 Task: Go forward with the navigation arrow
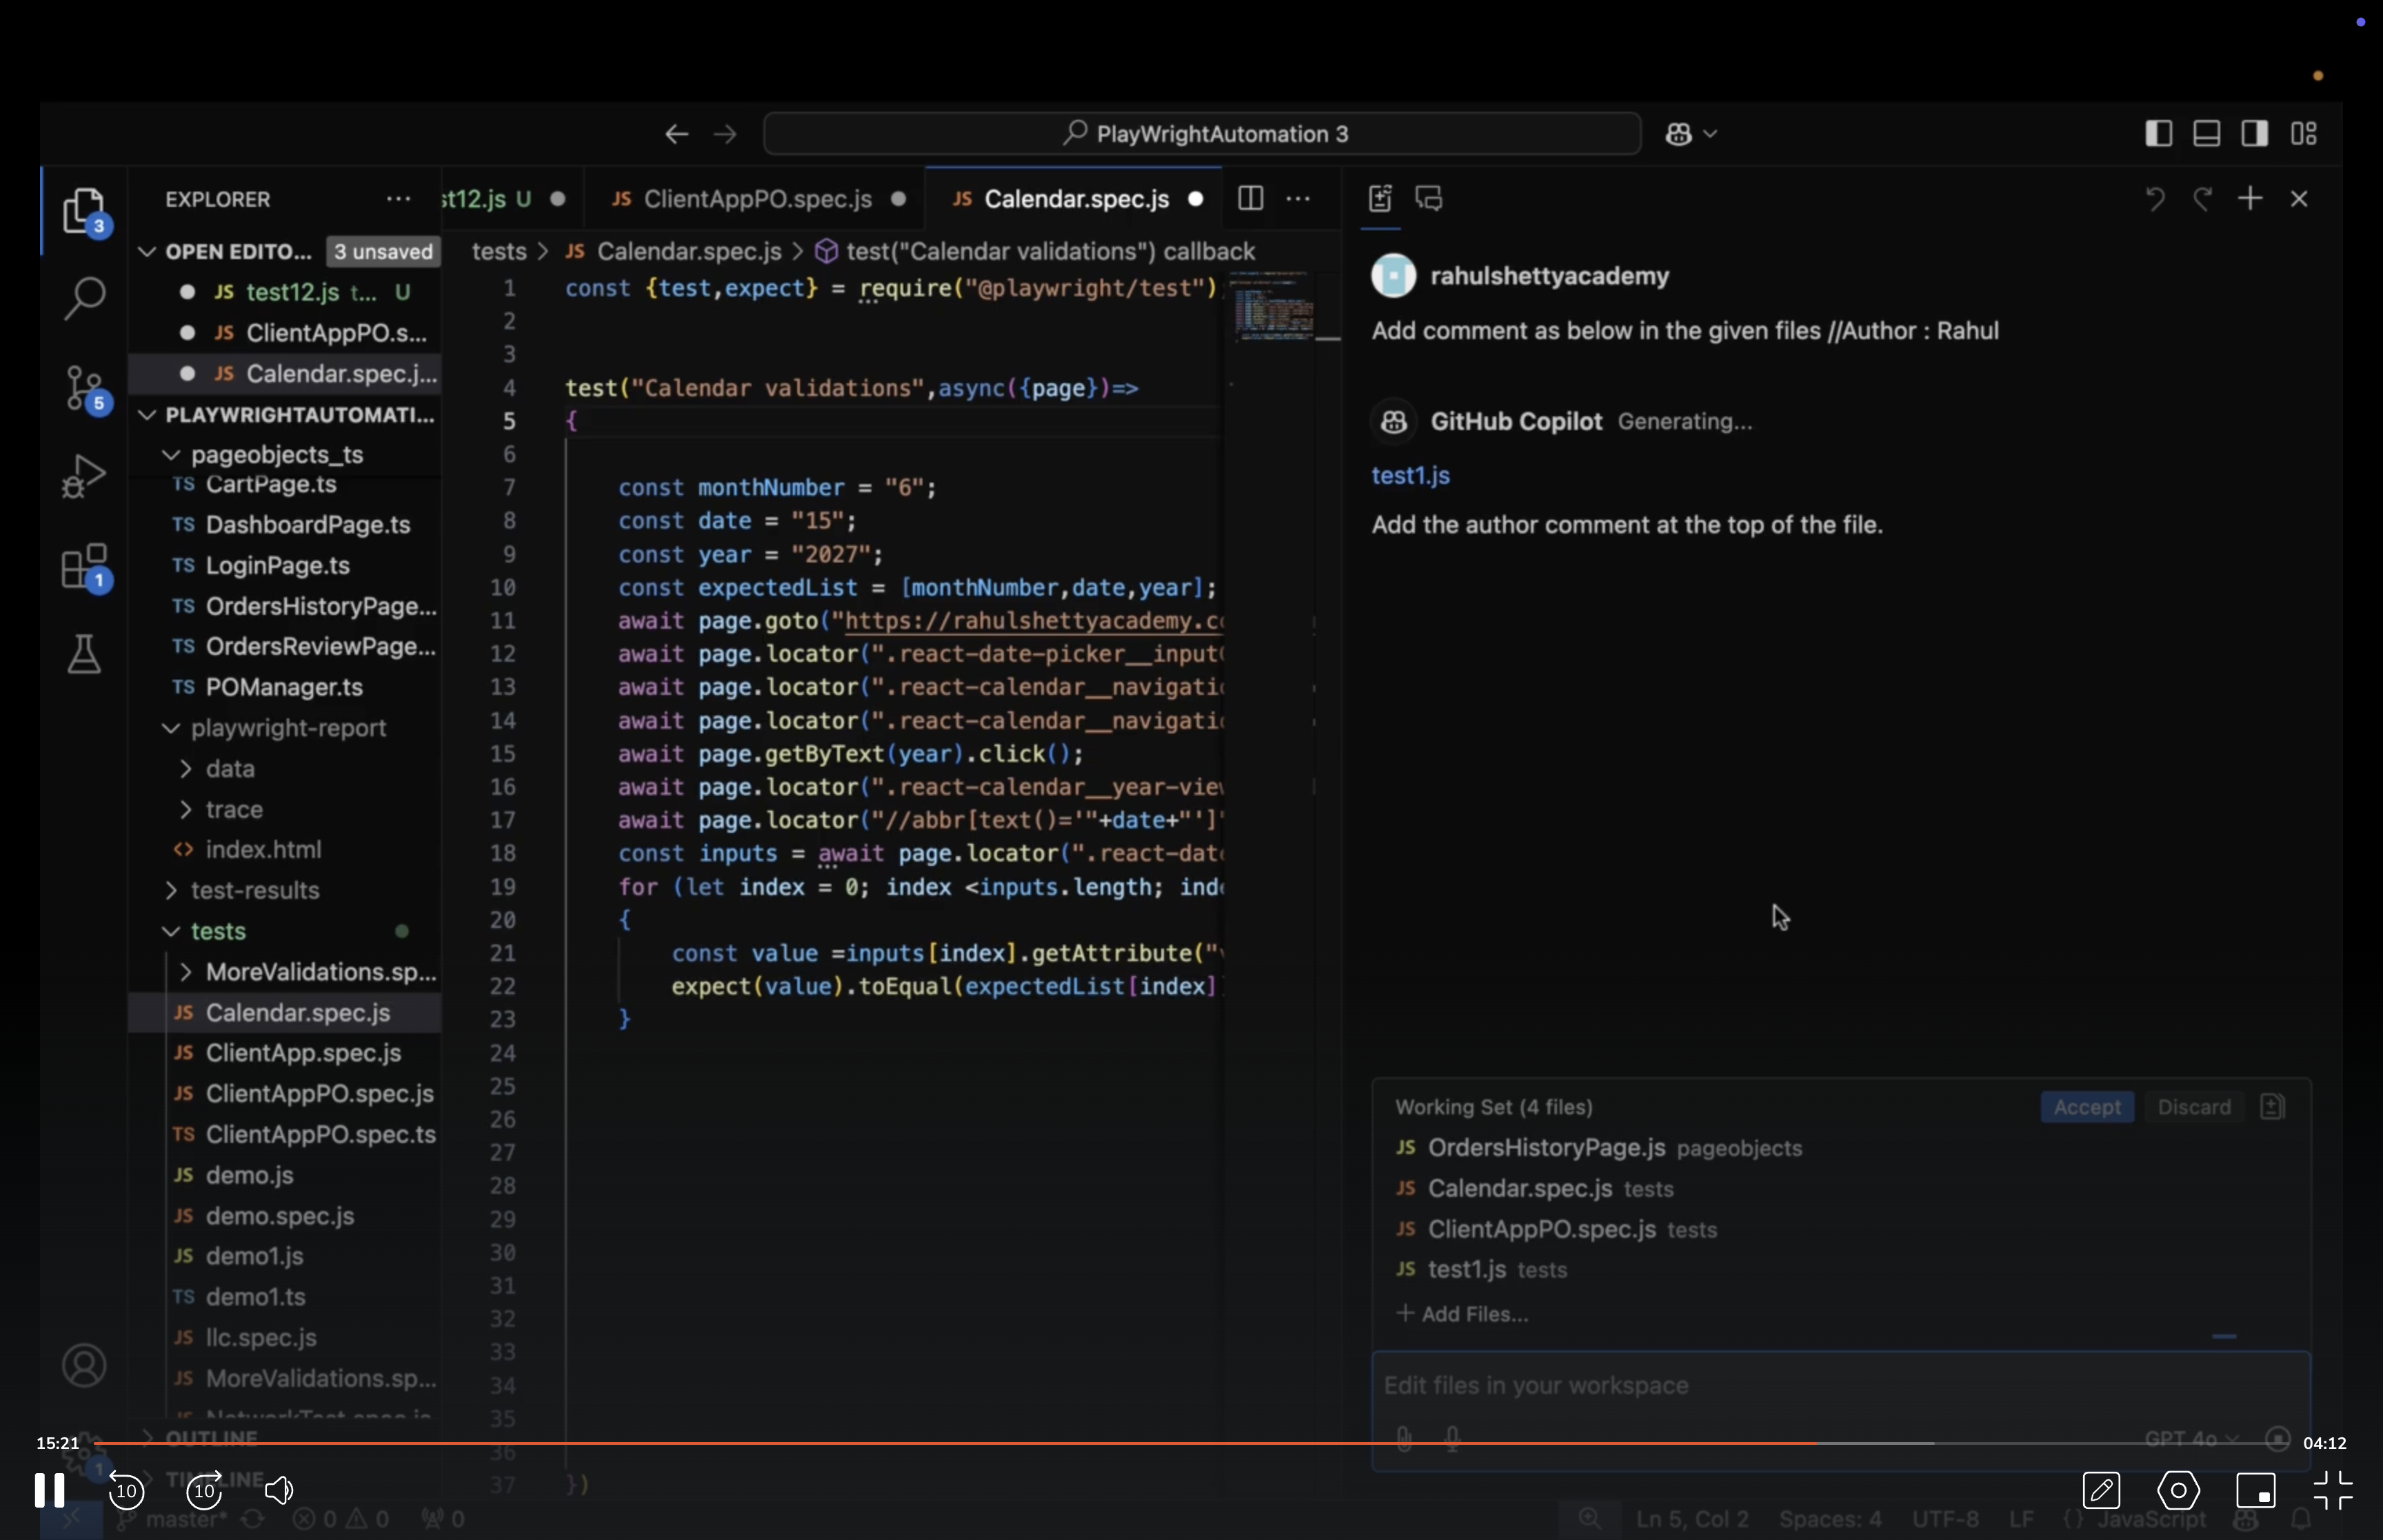(725, 134)
